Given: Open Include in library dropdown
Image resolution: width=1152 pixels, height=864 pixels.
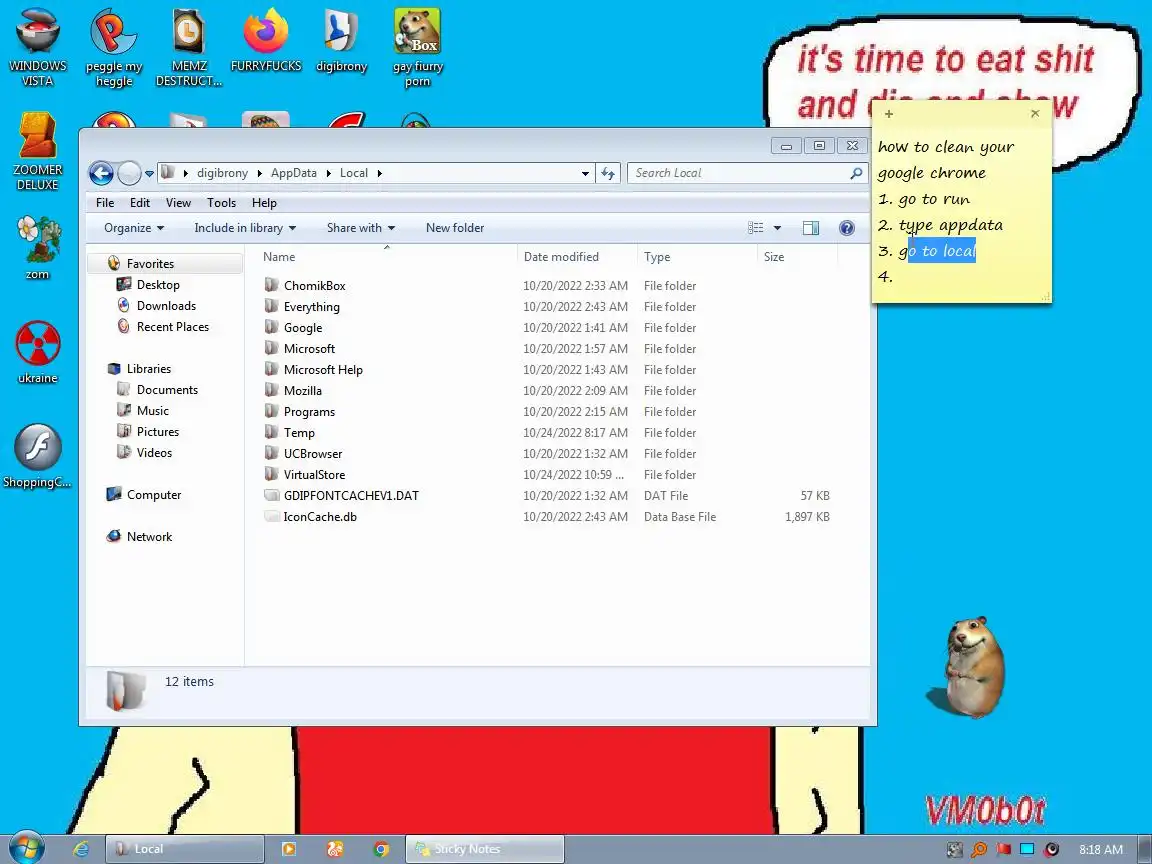Looking at the screenshot, I should (x=245, y=228).
